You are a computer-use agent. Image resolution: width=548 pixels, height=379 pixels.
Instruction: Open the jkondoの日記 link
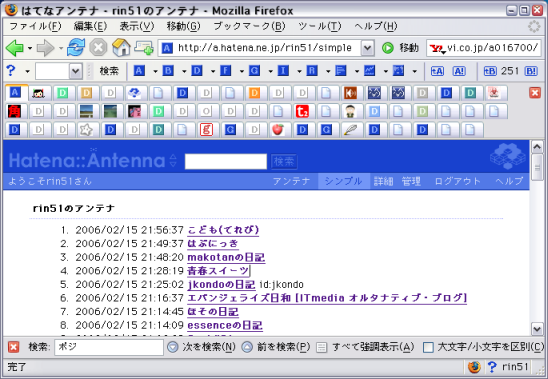pos(221,285)
